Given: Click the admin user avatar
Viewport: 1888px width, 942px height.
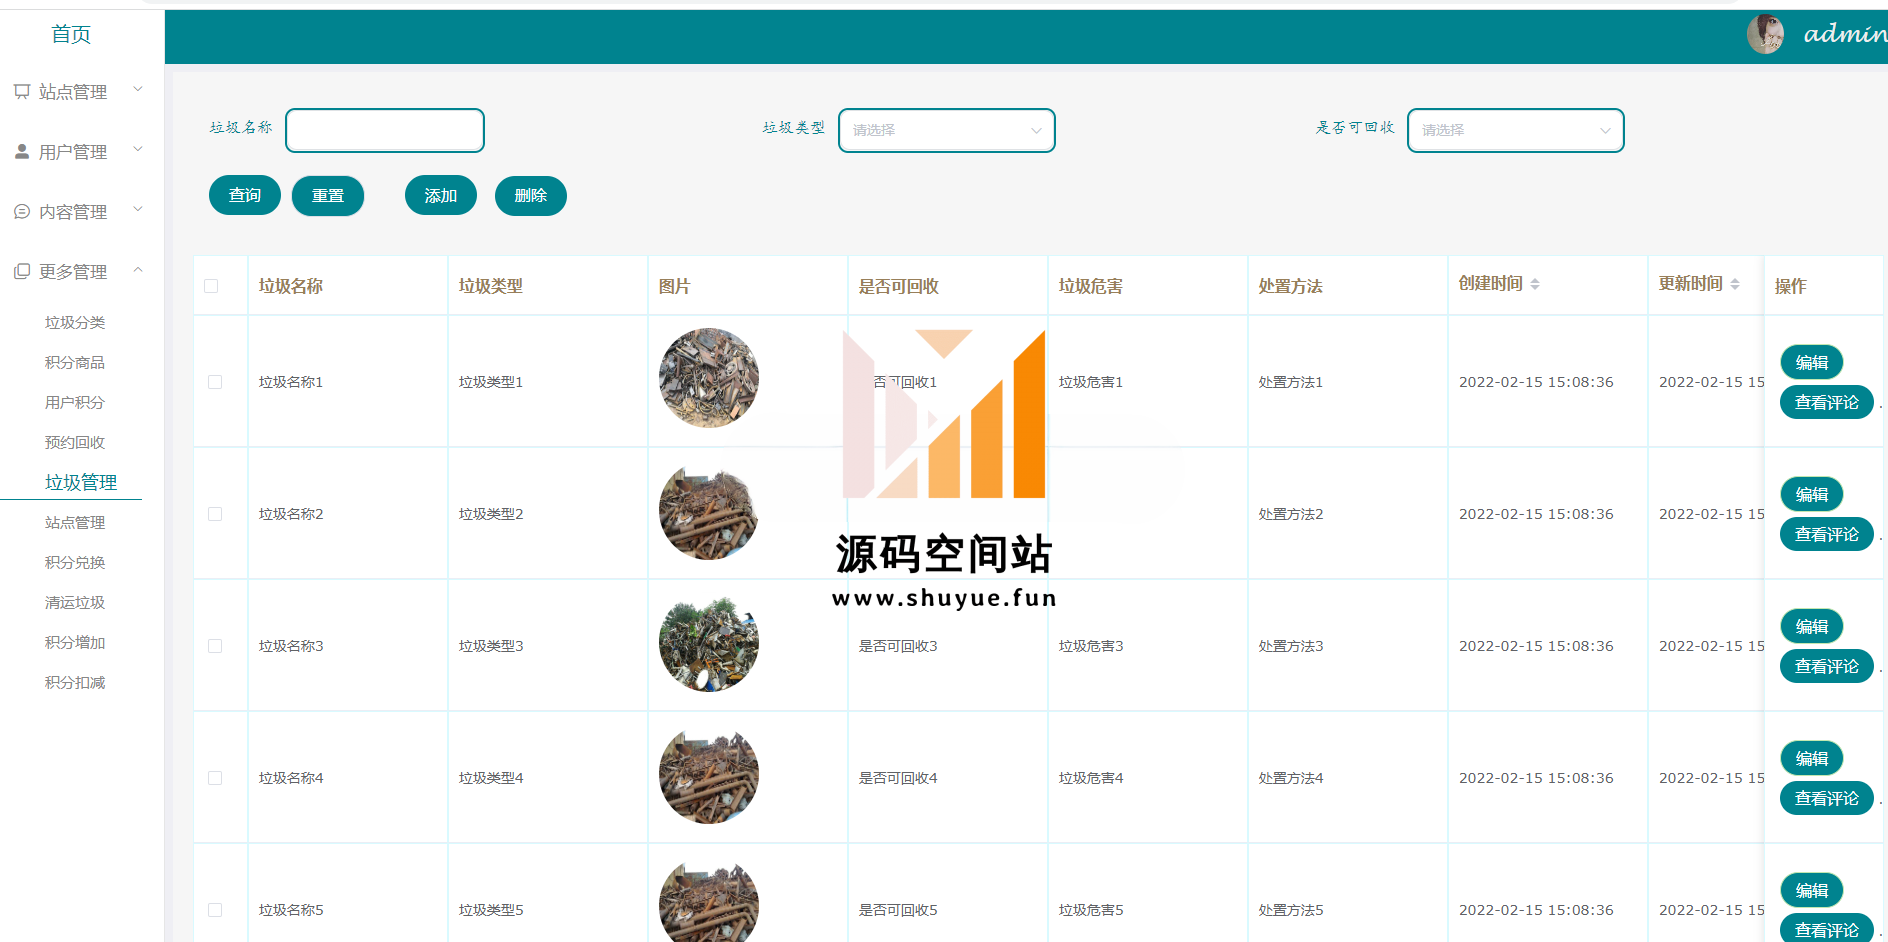Looking at the screenshot, I should [1765, 34].
